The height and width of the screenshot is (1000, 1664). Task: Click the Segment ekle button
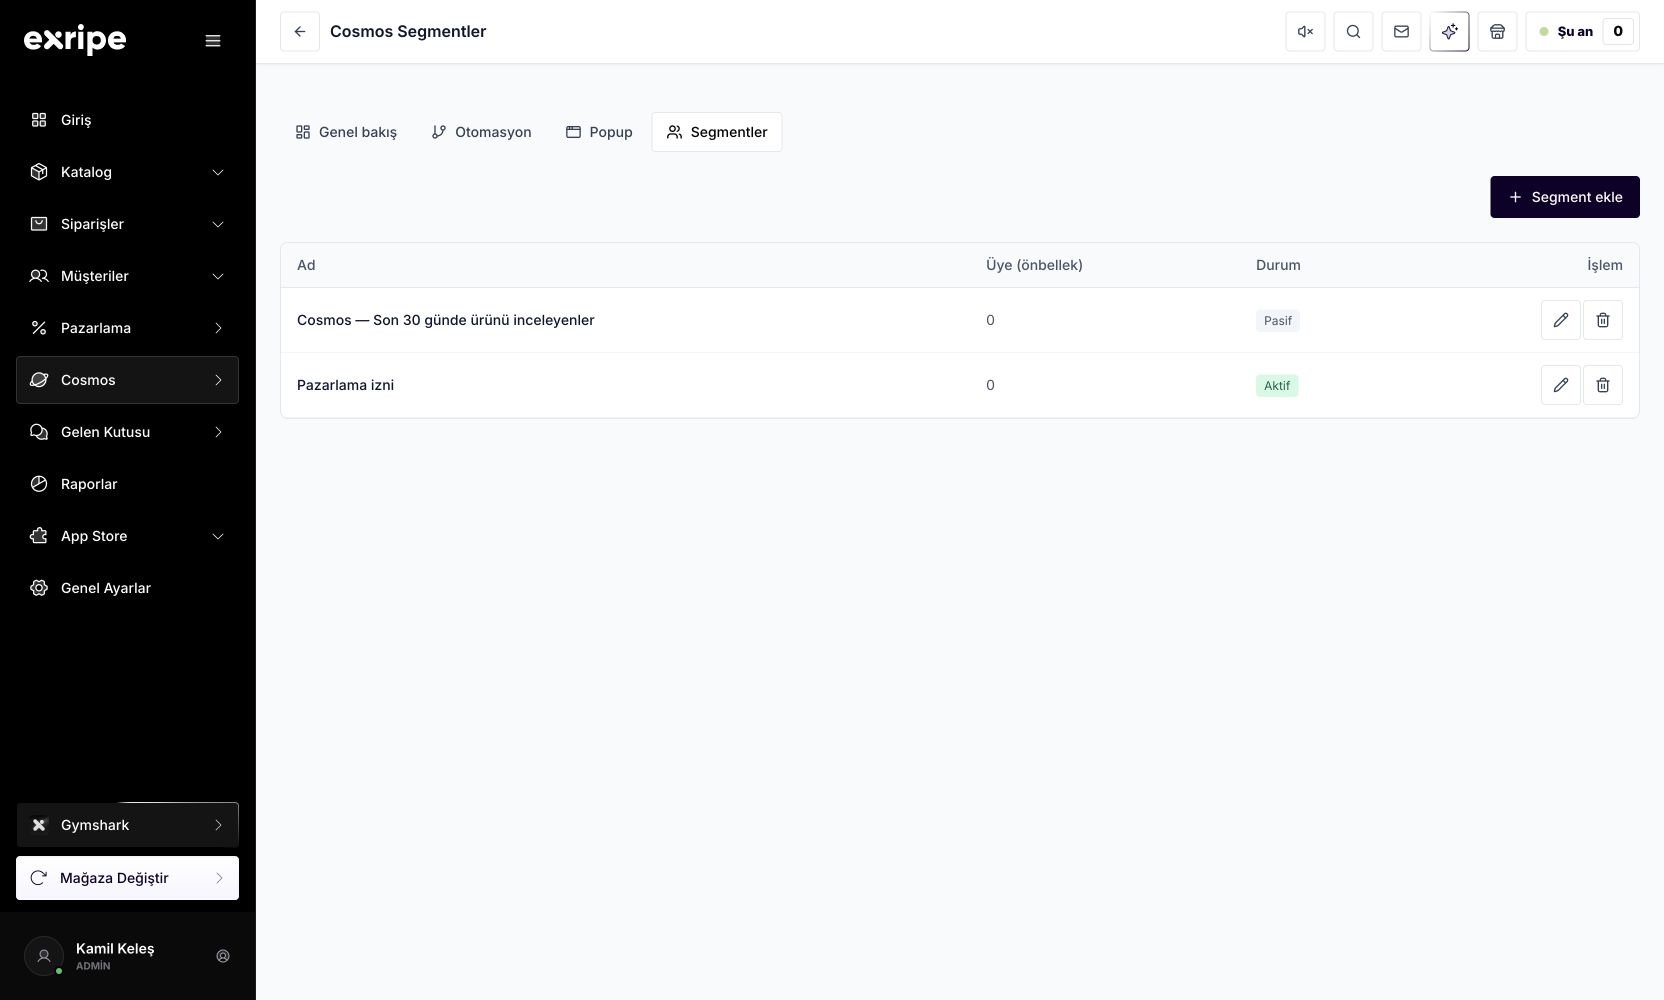pyautogui.click(x=1564, y=197)
